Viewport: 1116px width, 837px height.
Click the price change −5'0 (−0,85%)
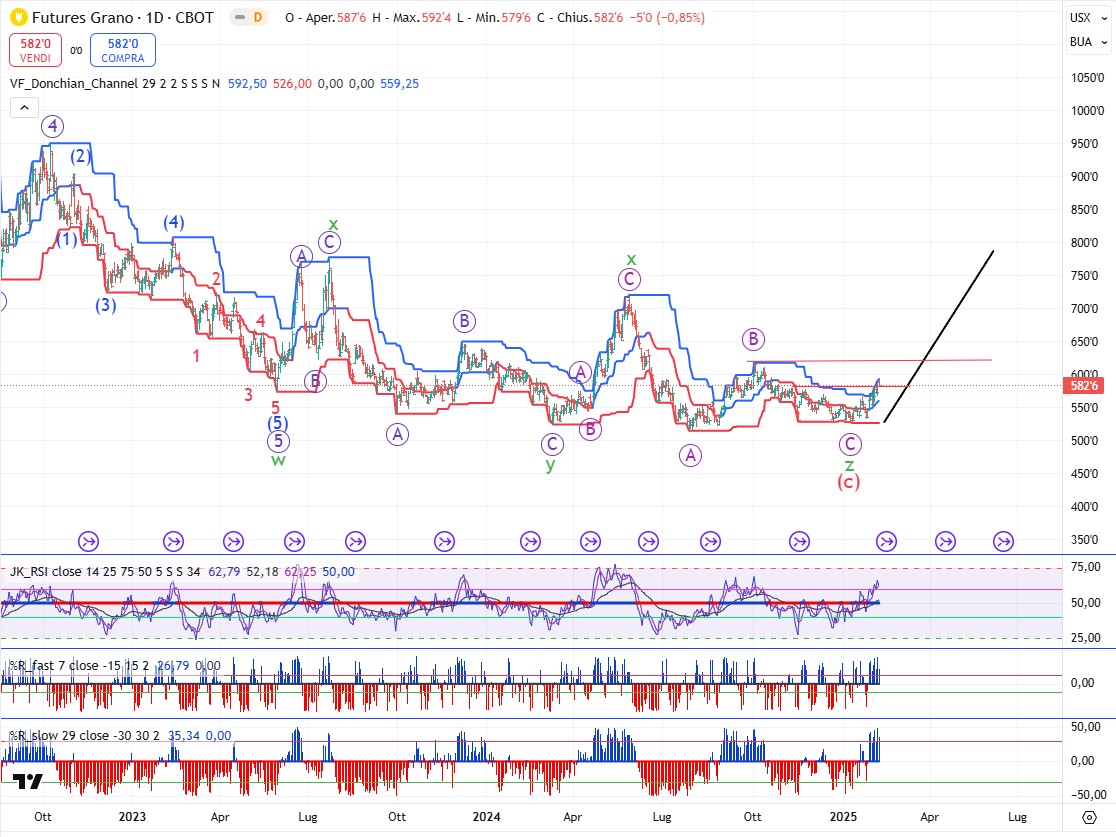[x=668, y=18]
